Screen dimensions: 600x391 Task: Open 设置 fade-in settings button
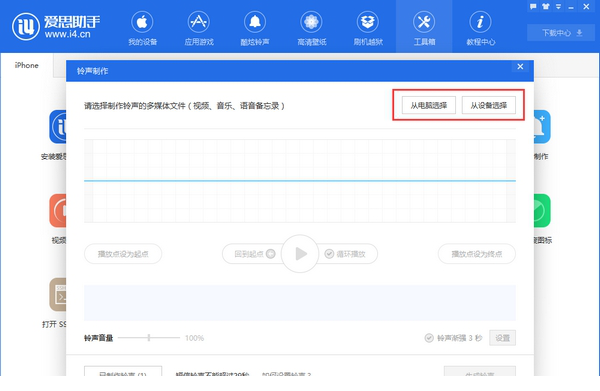[x=502, y=338]
